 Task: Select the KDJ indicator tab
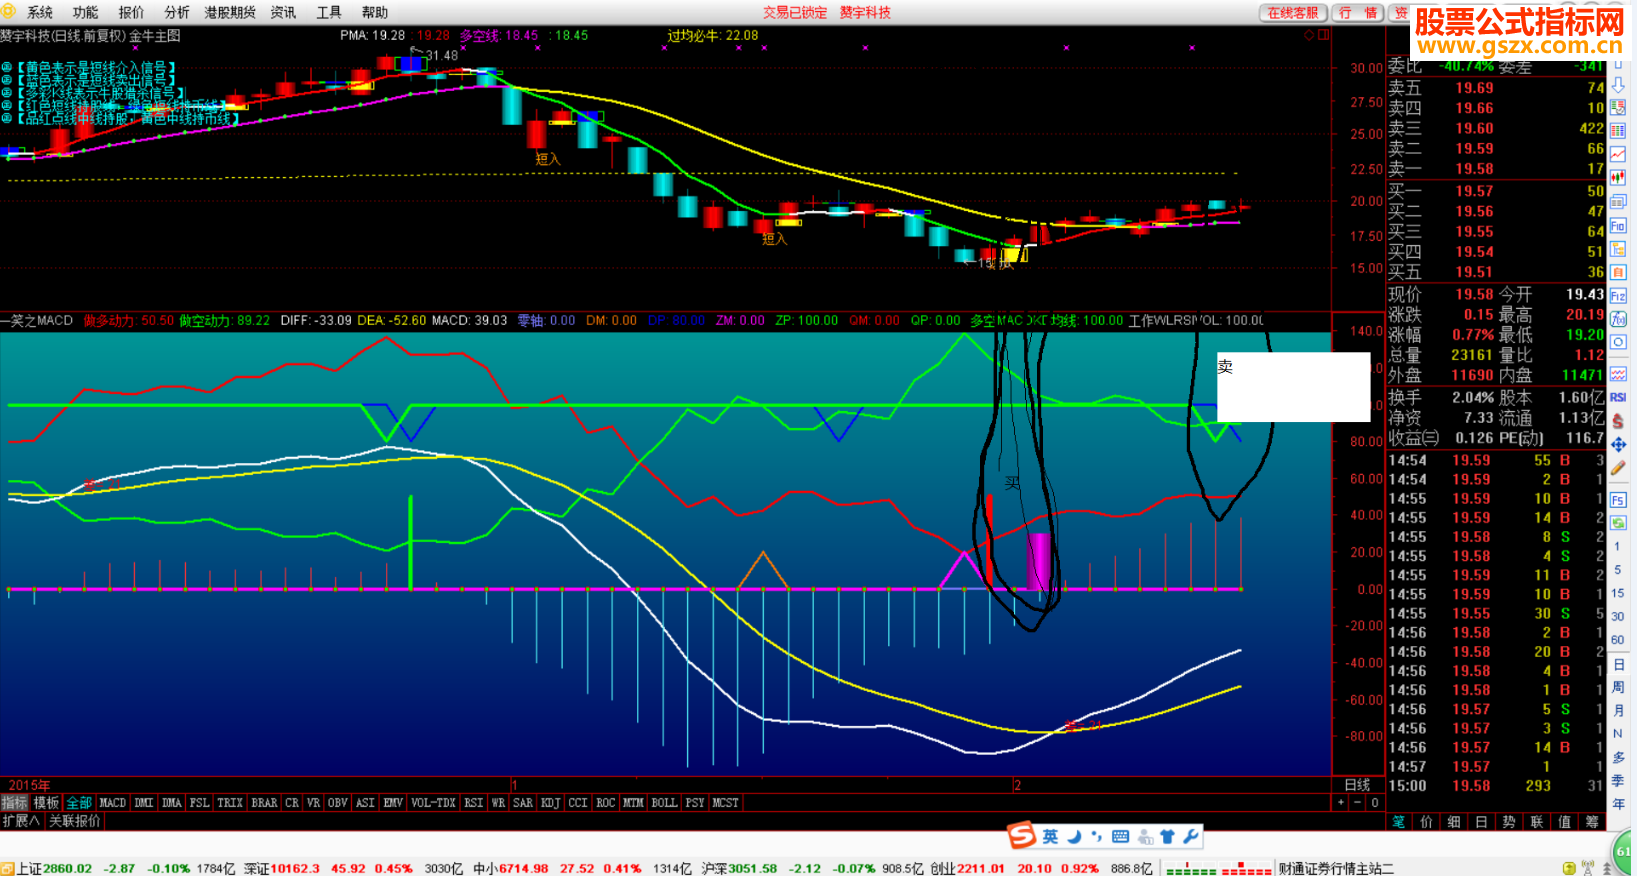(550, 803)
